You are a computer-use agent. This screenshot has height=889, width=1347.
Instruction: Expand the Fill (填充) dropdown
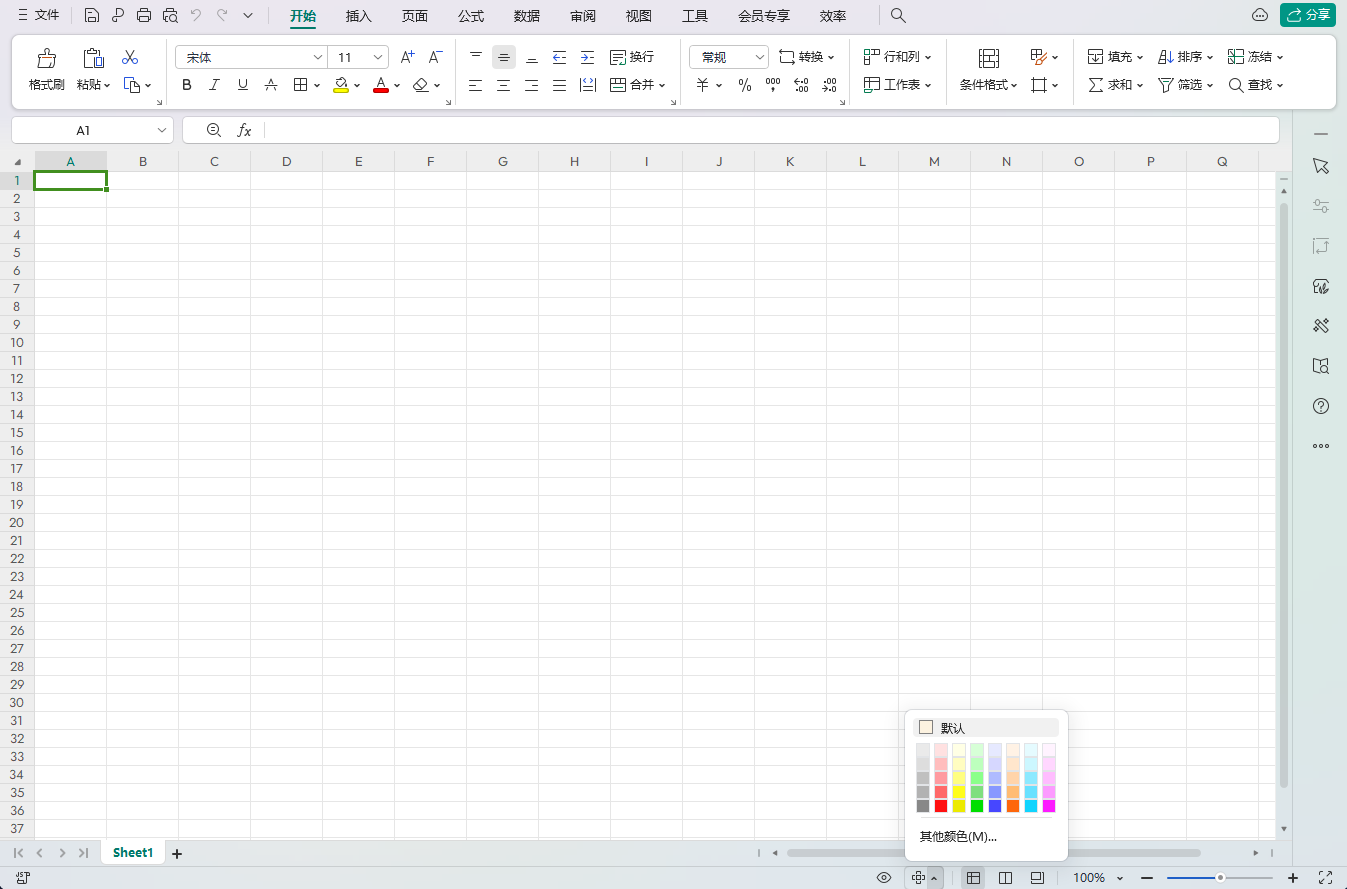pos(1139,58)
